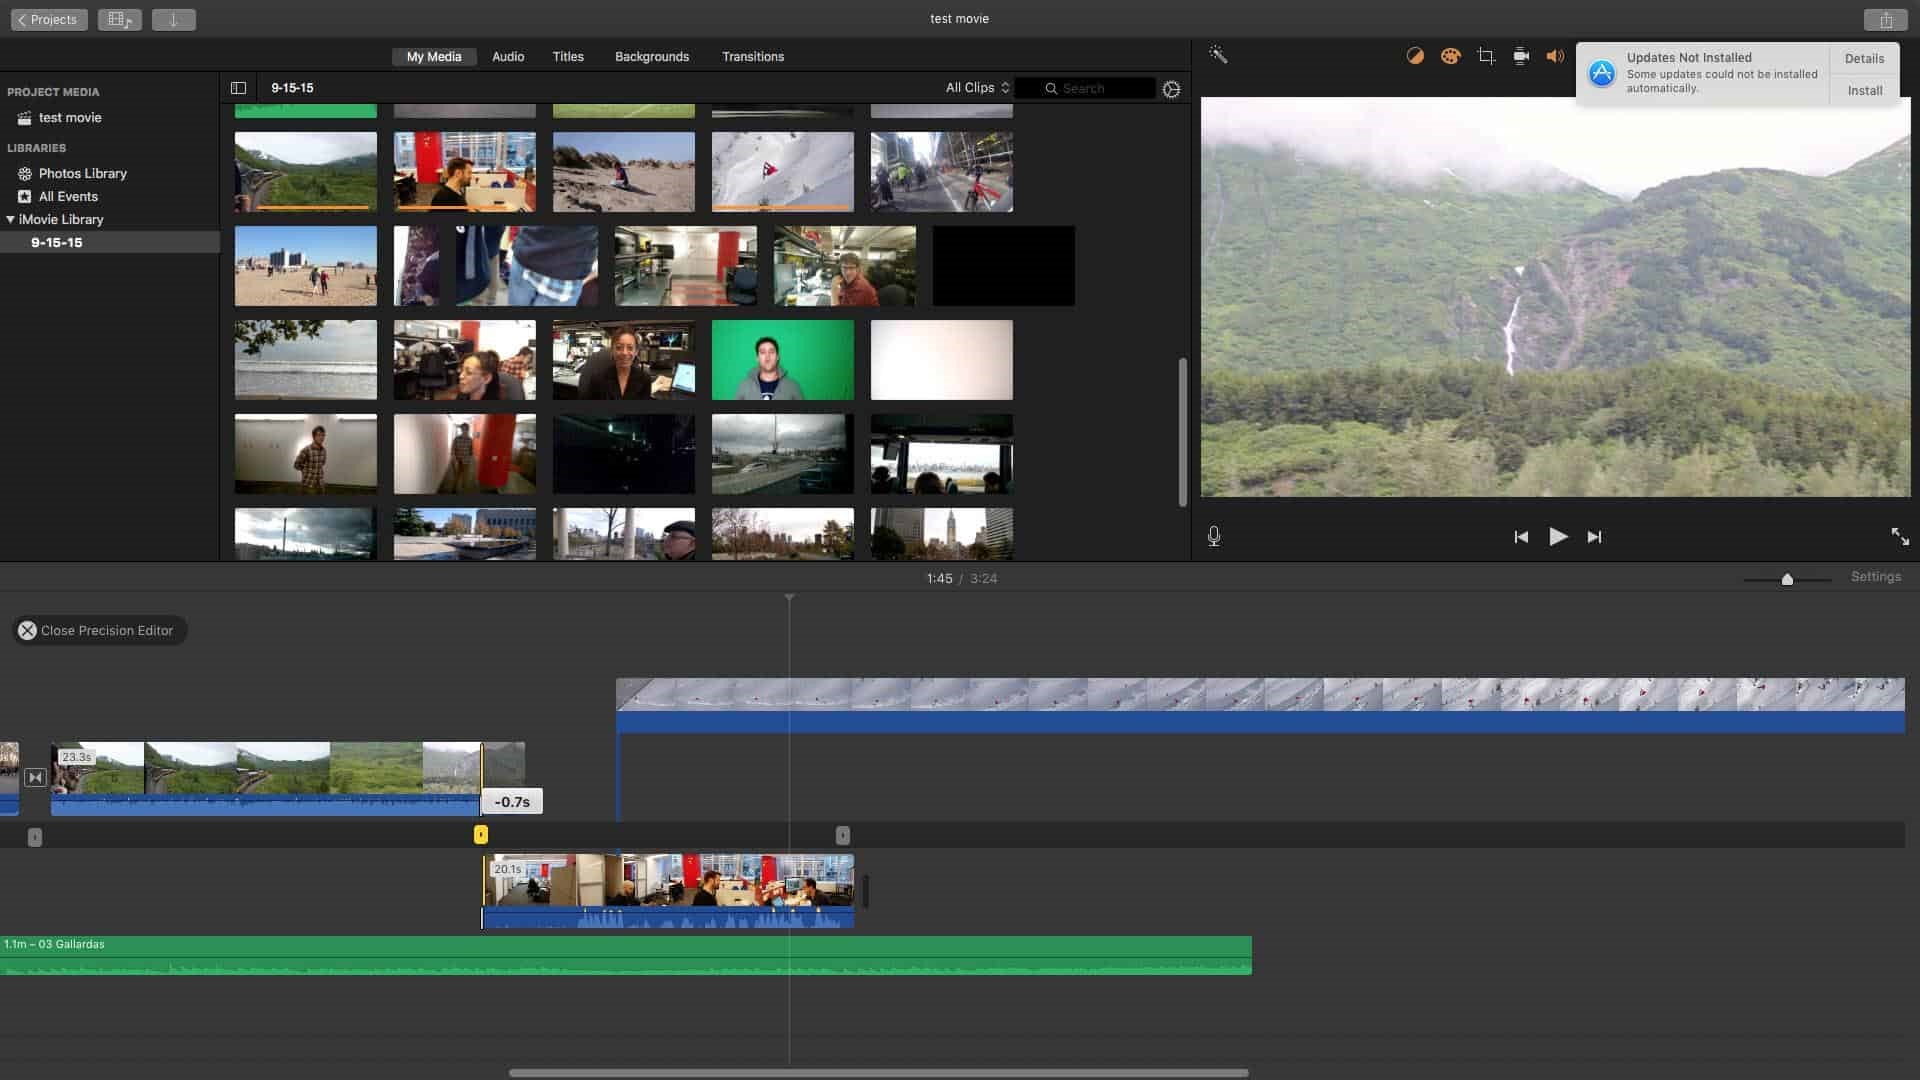Image resolution: width=1920 pixels, height=1080 pixels.
Task: Expand the All Clips filter dropdown
Action: 975,88
